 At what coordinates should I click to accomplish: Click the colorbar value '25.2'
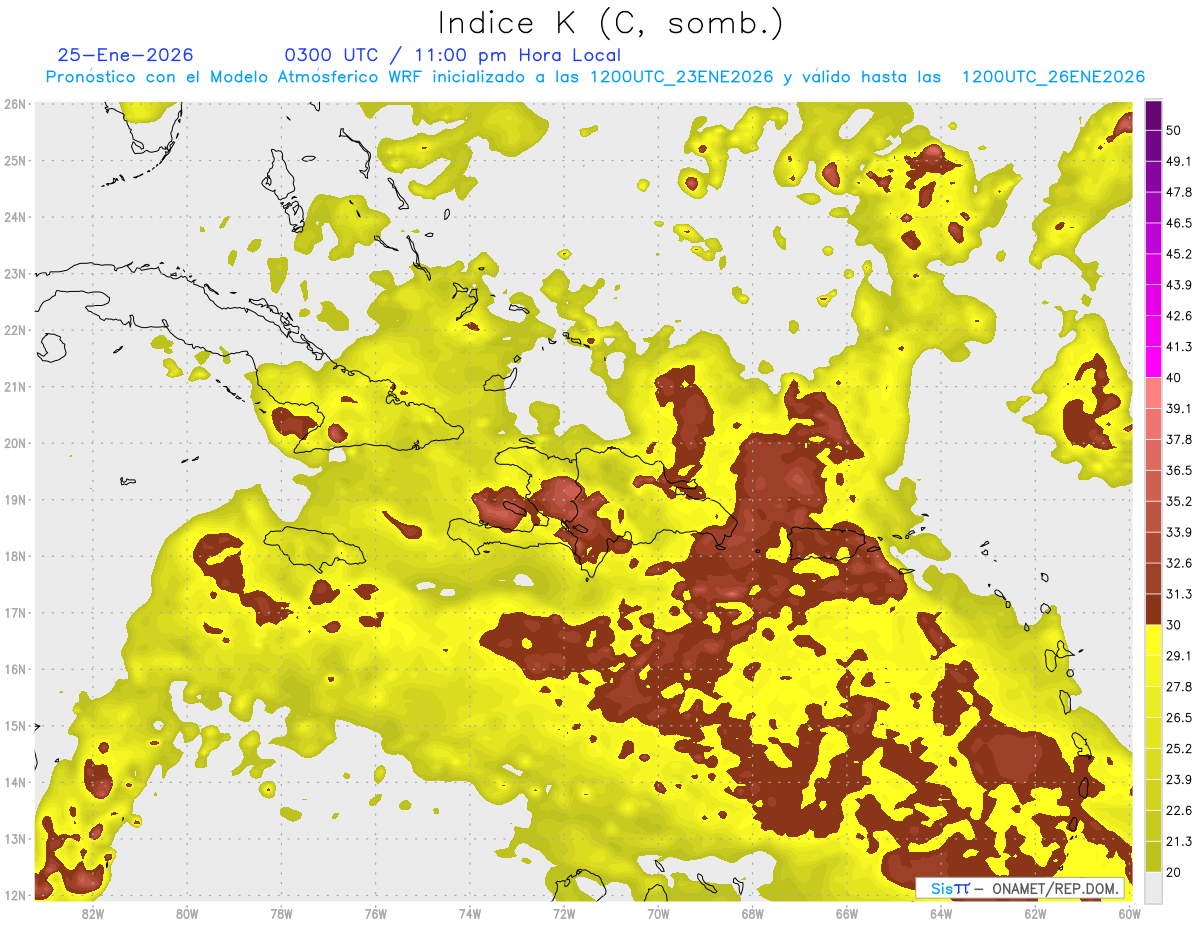tap(1178, 749)
